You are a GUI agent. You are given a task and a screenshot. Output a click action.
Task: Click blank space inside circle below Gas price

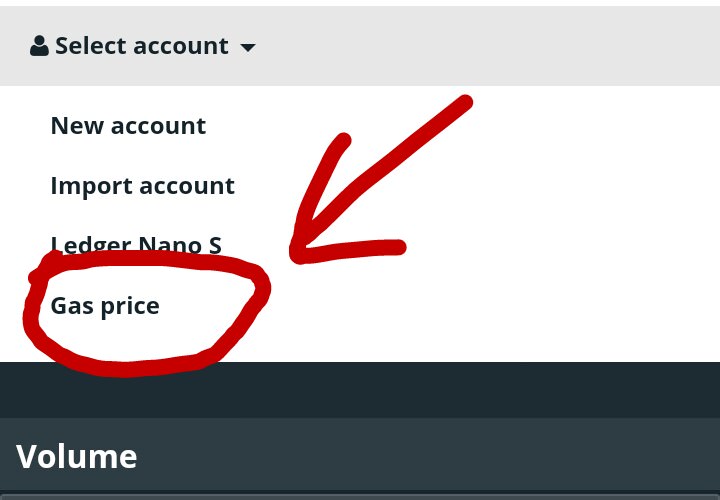pos(129,340)
